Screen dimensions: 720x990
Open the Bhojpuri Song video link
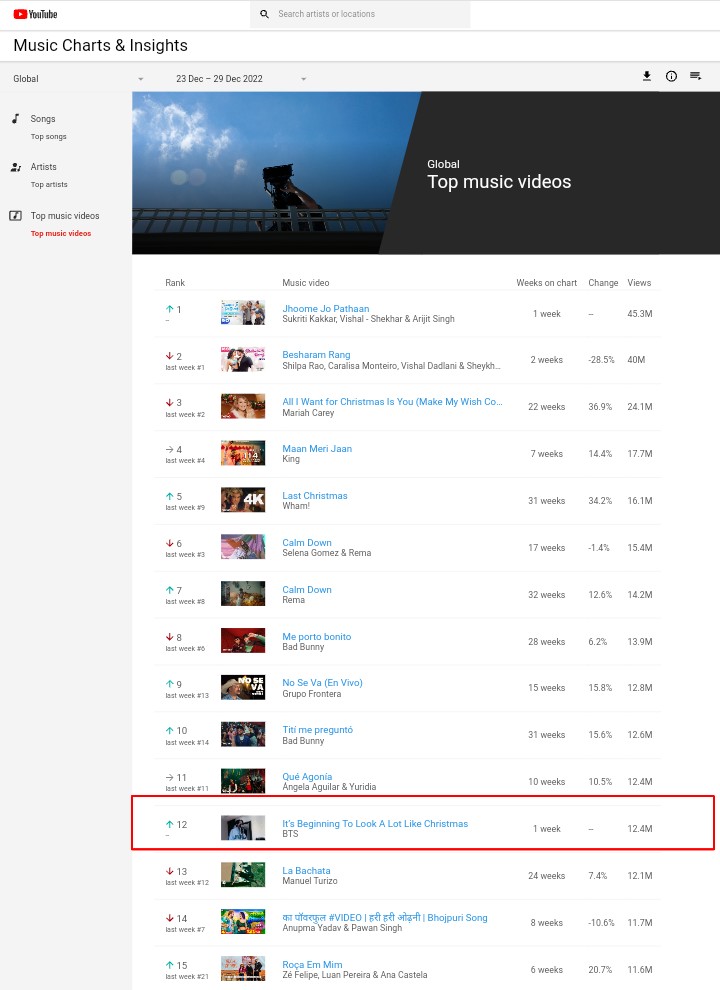tap(385, 917)
